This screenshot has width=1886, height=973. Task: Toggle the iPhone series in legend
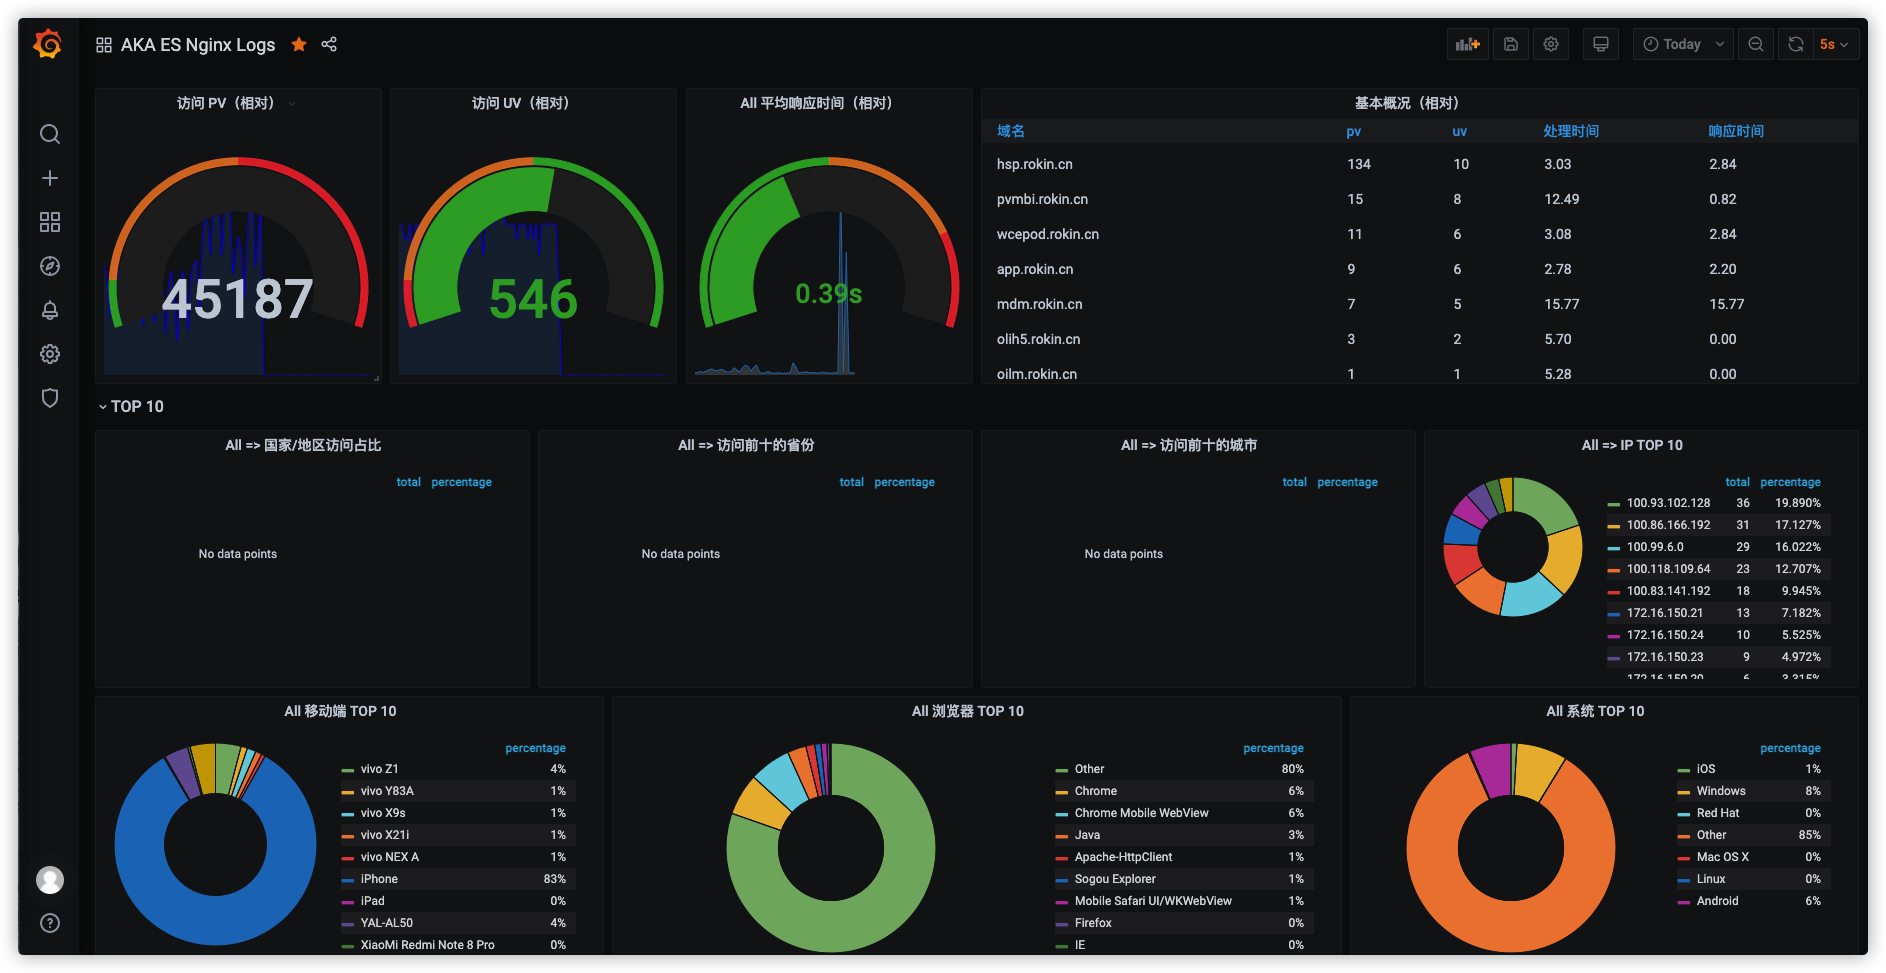(x=379, y=879)
